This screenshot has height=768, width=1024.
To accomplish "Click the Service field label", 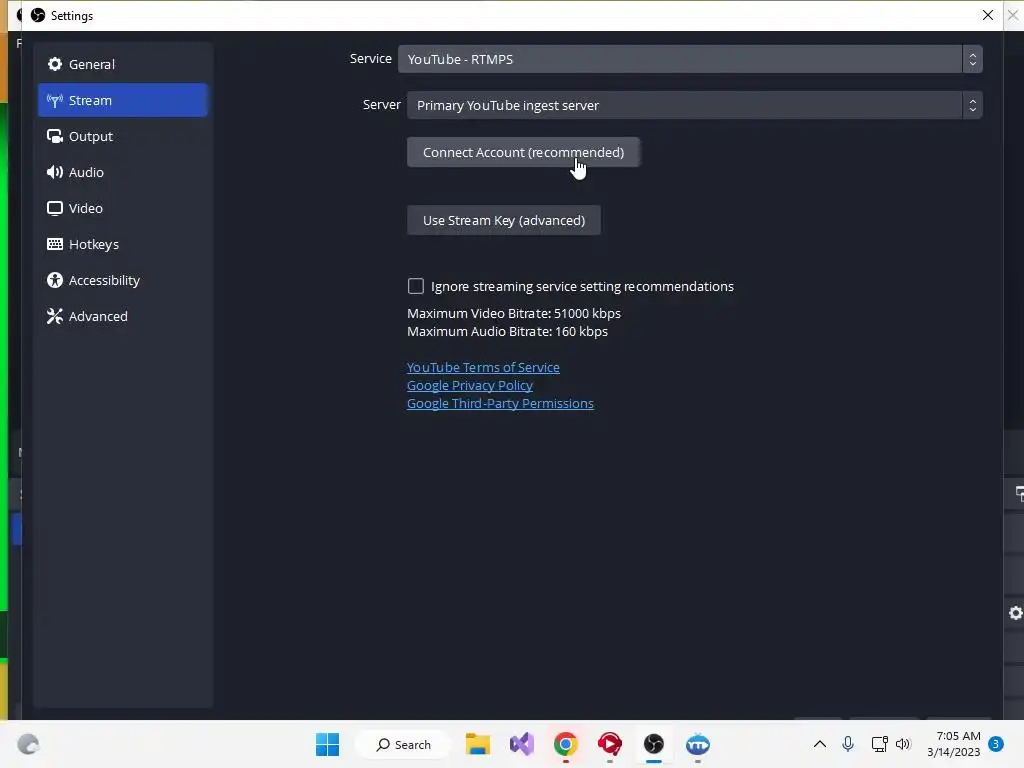I will (370, 58).
